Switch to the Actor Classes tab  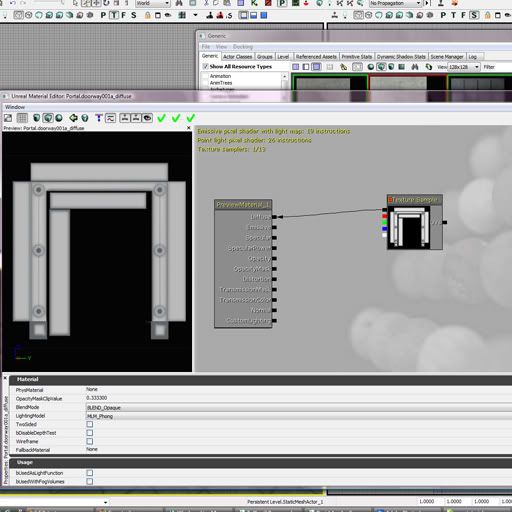pyautogui.click(x=237, y=57)
